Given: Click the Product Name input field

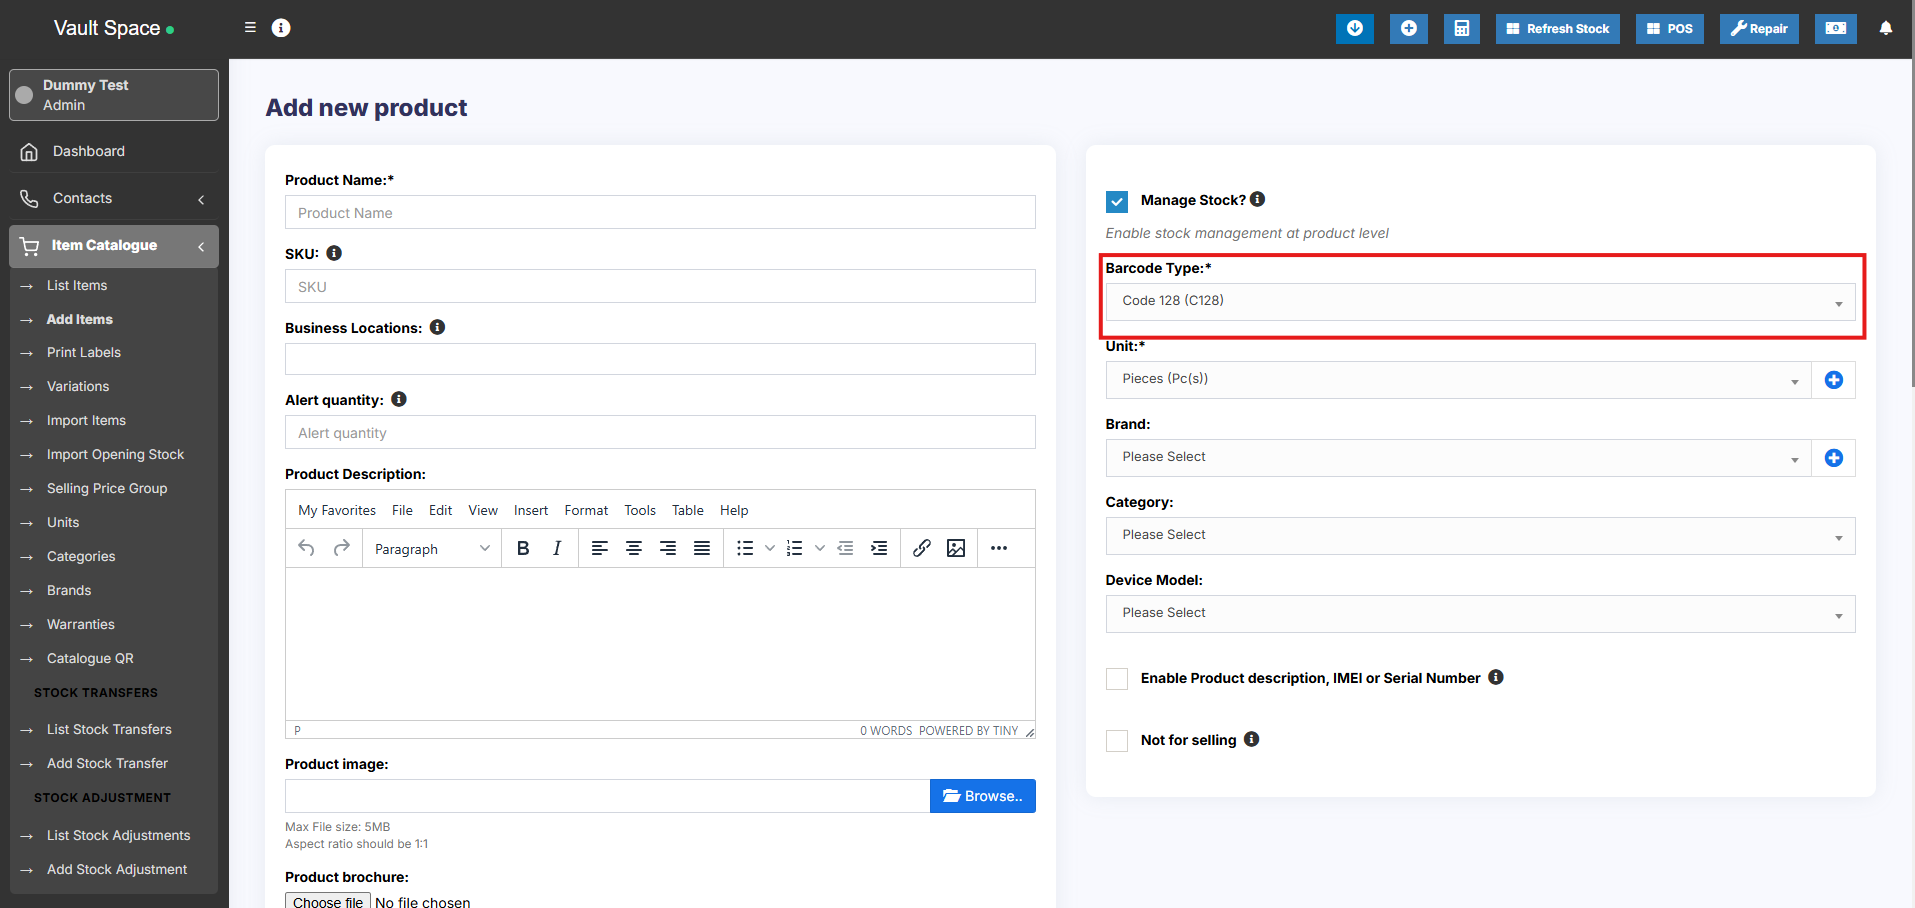Looking at the screenshot, I should tap(660, 213).
